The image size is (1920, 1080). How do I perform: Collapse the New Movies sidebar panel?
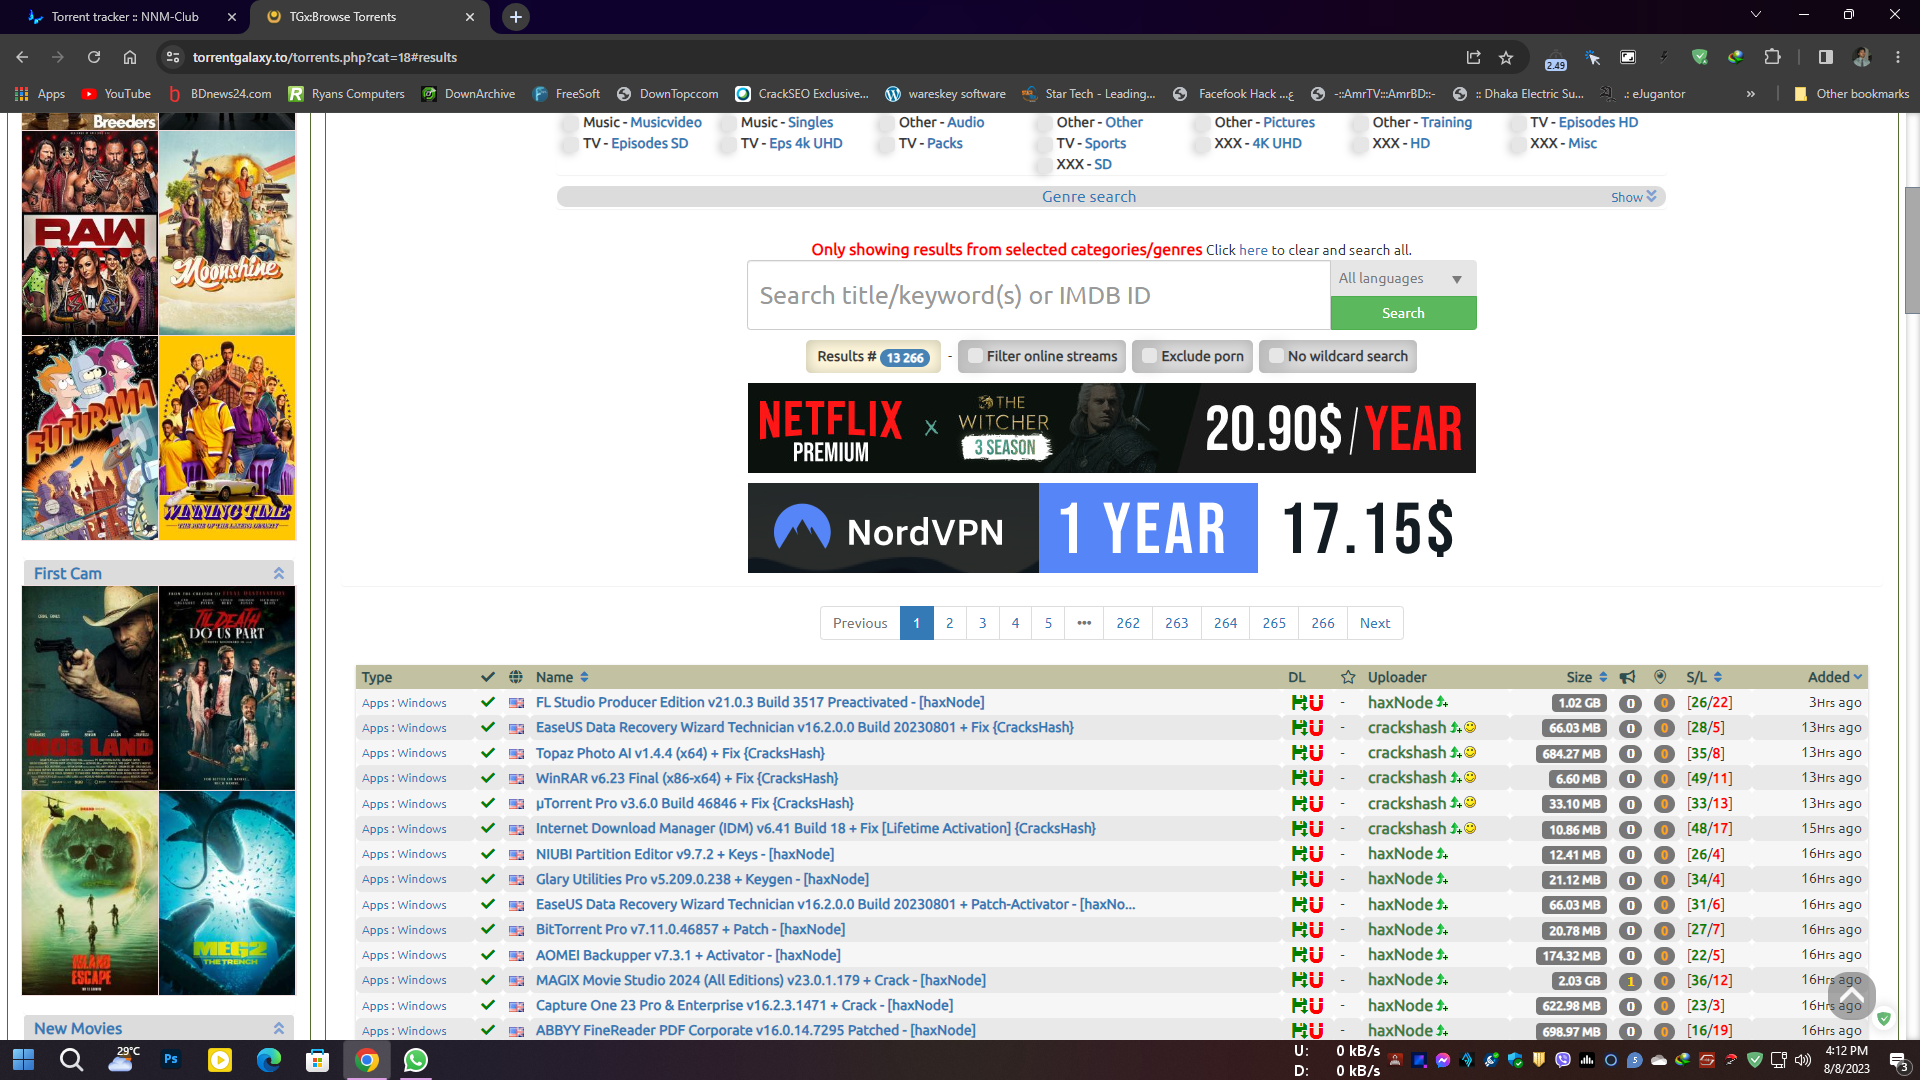(x=279, y=1028)
